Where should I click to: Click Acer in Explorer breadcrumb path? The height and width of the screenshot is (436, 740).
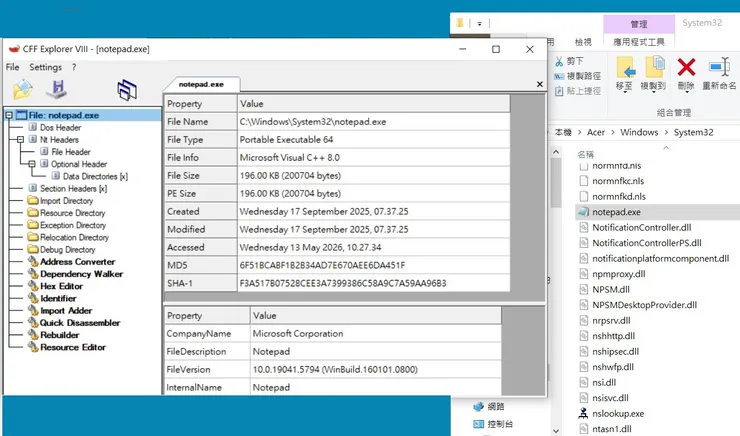point(596,133)
